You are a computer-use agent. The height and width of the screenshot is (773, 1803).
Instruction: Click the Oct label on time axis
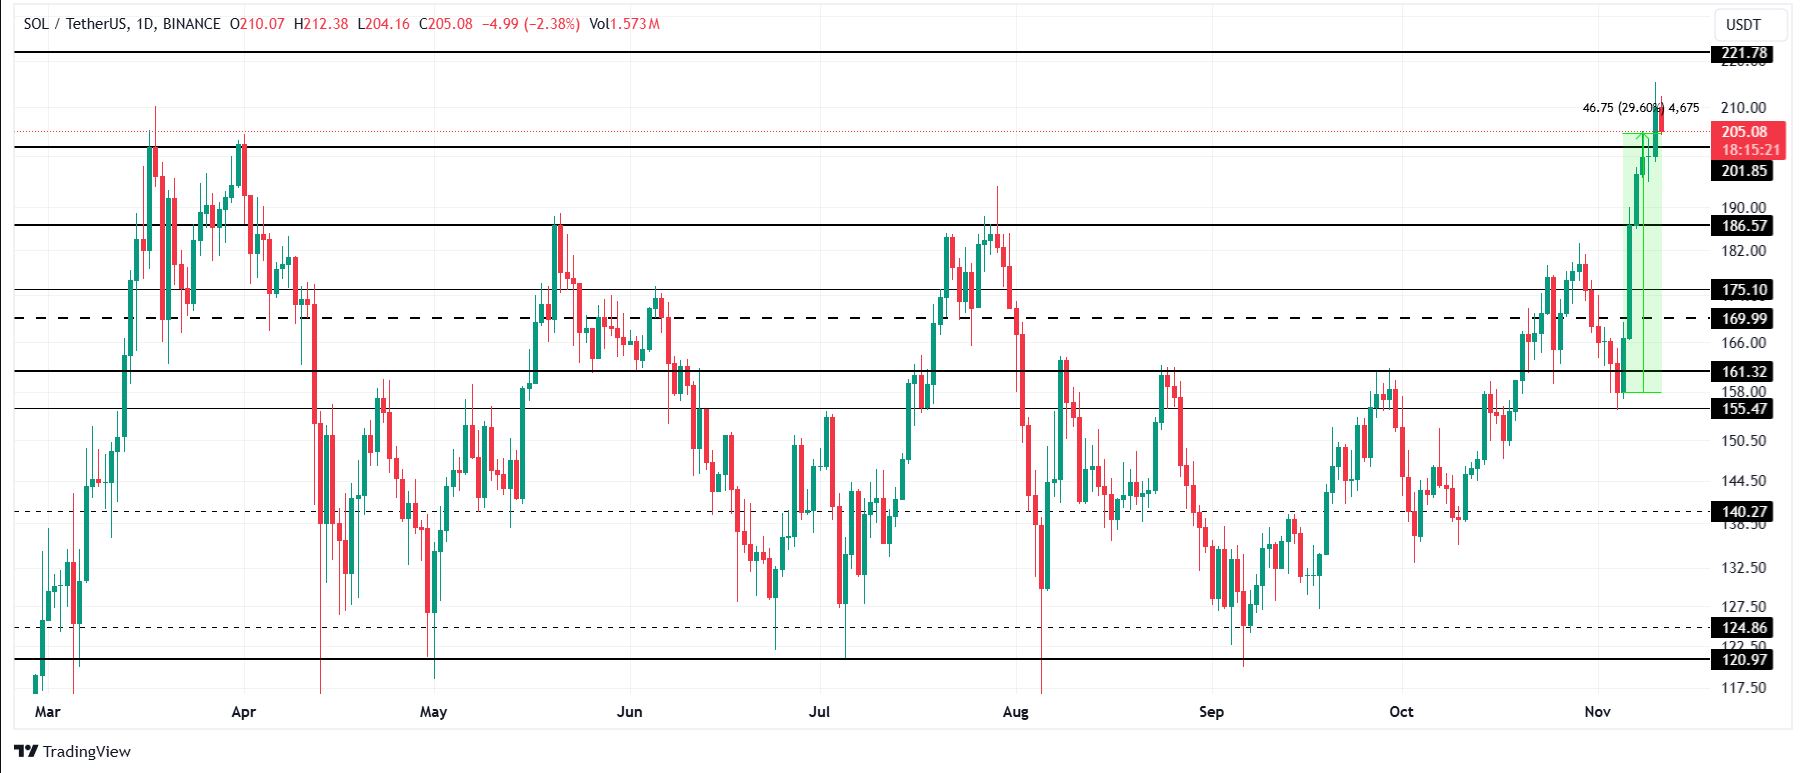tap(1401, 712)
